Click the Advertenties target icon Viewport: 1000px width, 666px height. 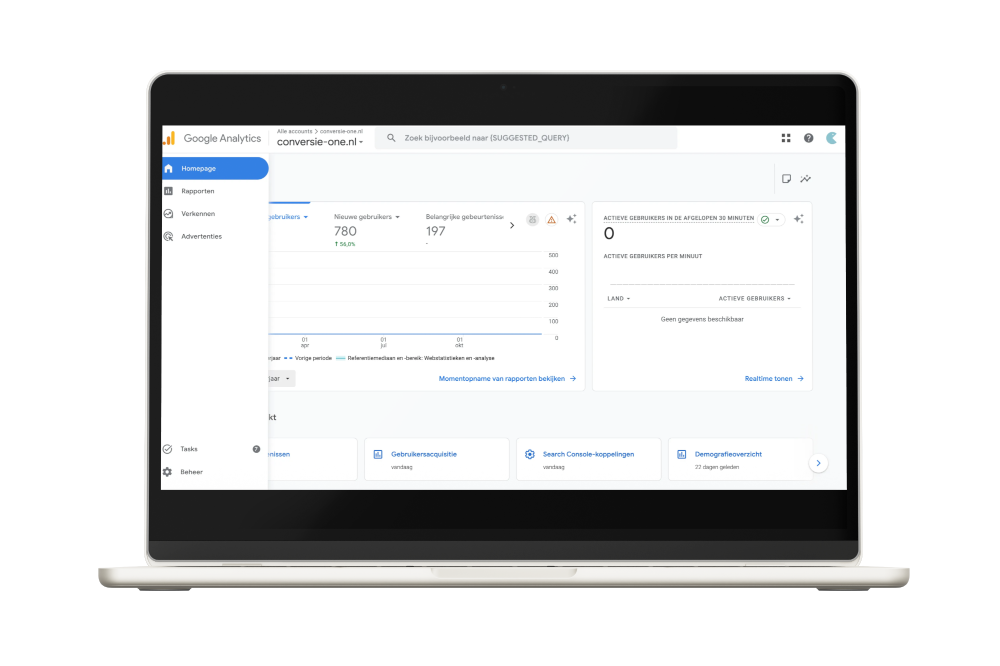click(x=168, y=236)
